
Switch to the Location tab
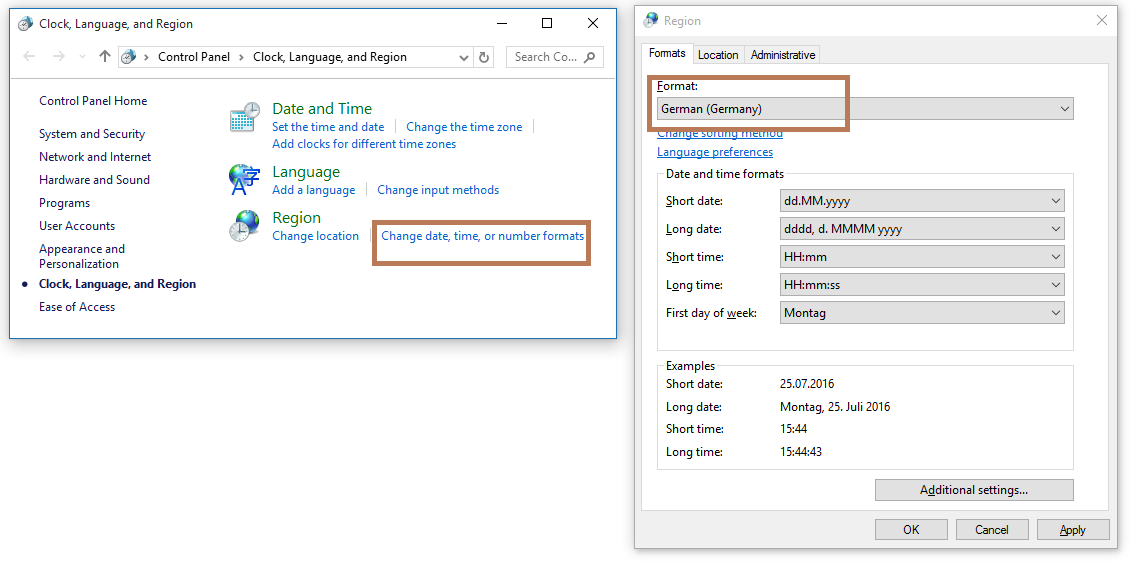pos(718,55)
